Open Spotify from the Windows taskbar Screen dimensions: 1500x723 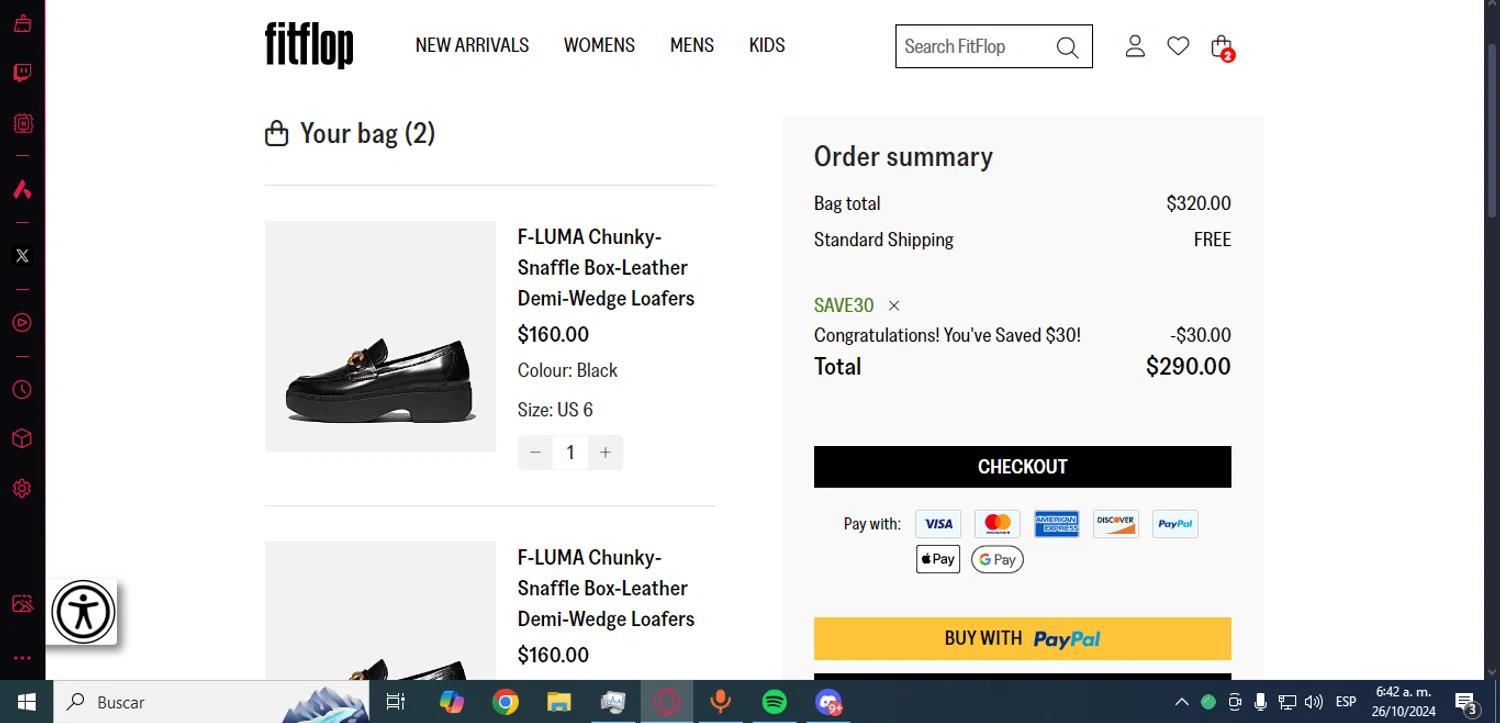point(774,702)
